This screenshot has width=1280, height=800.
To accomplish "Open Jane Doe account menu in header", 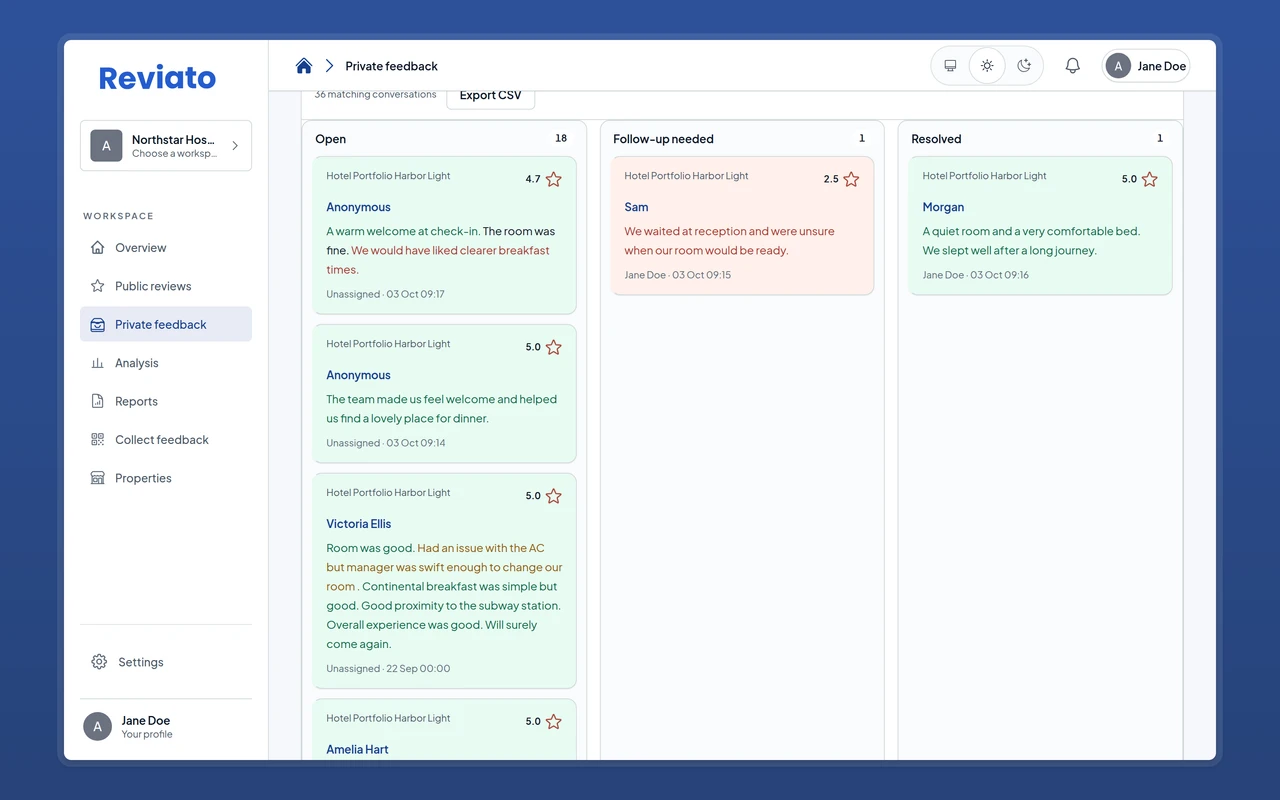I will [1146, 66].
